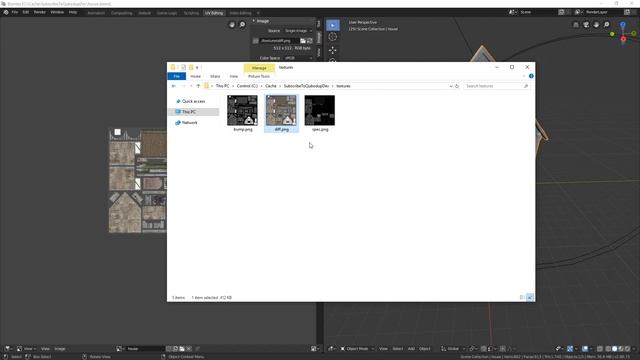Open Blender Render menu
The image size is (640, 360).
[40, 12]
